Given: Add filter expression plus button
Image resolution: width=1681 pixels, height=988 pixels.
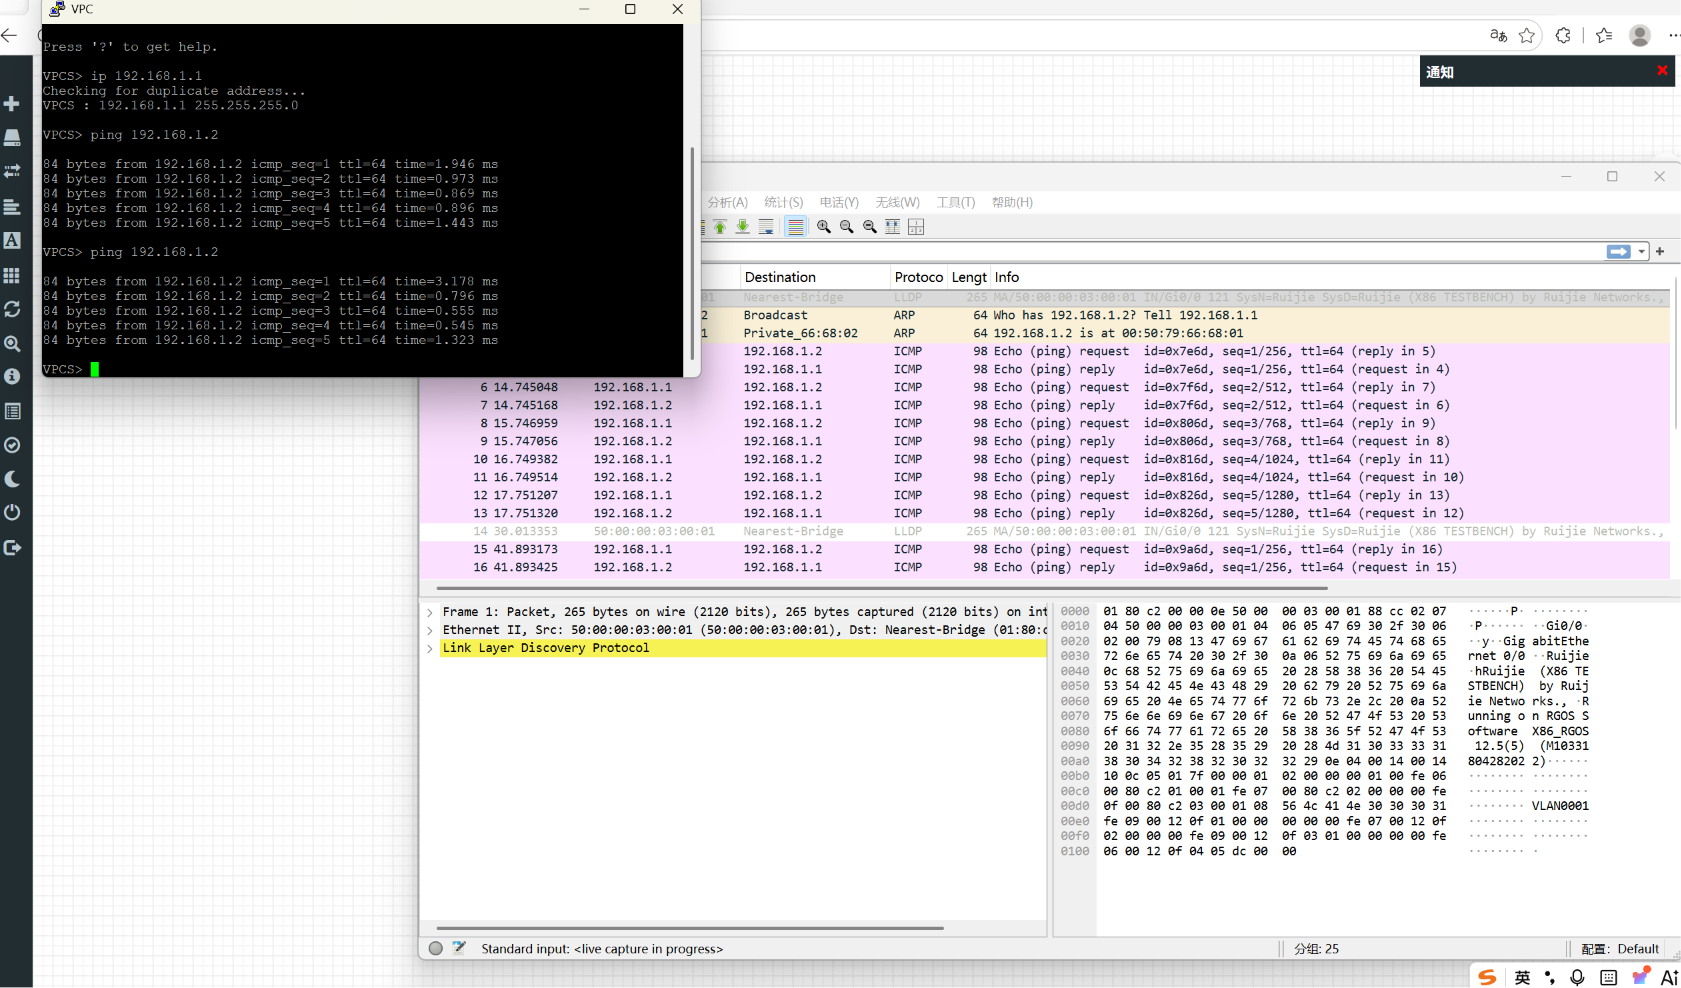Looking at the screenshot, I should point(1660,252).
